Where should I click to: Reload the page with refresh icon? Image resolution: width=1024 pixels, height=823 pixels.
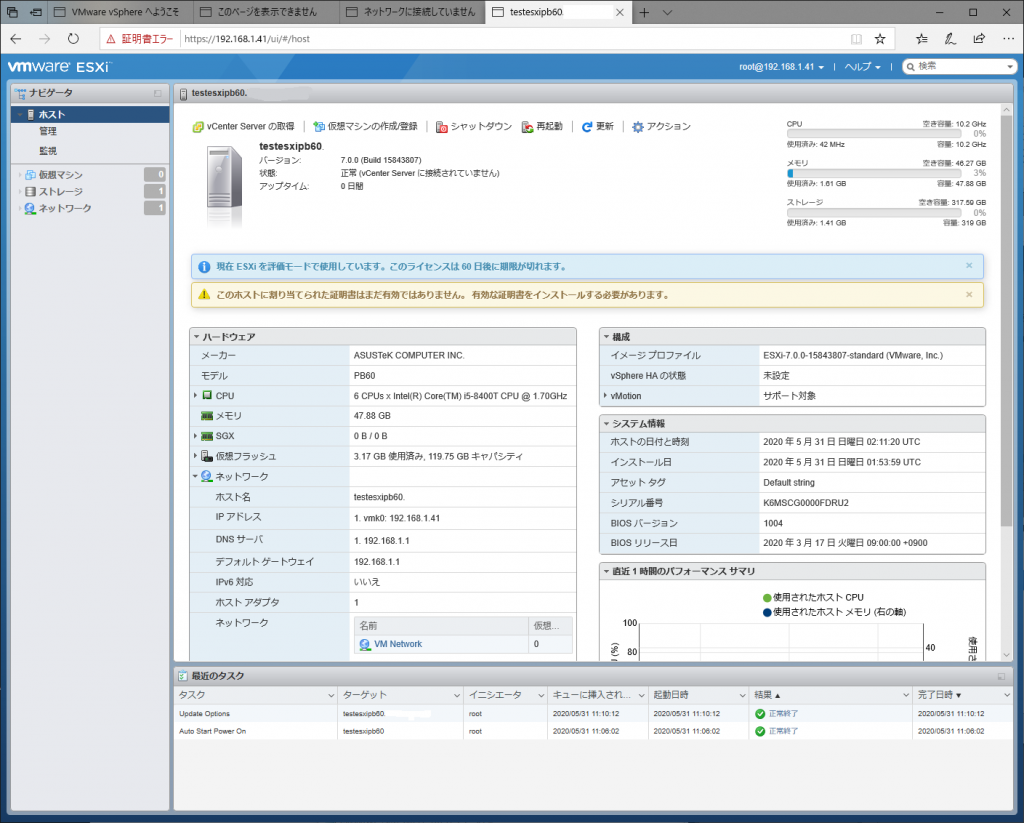[73, 39]
